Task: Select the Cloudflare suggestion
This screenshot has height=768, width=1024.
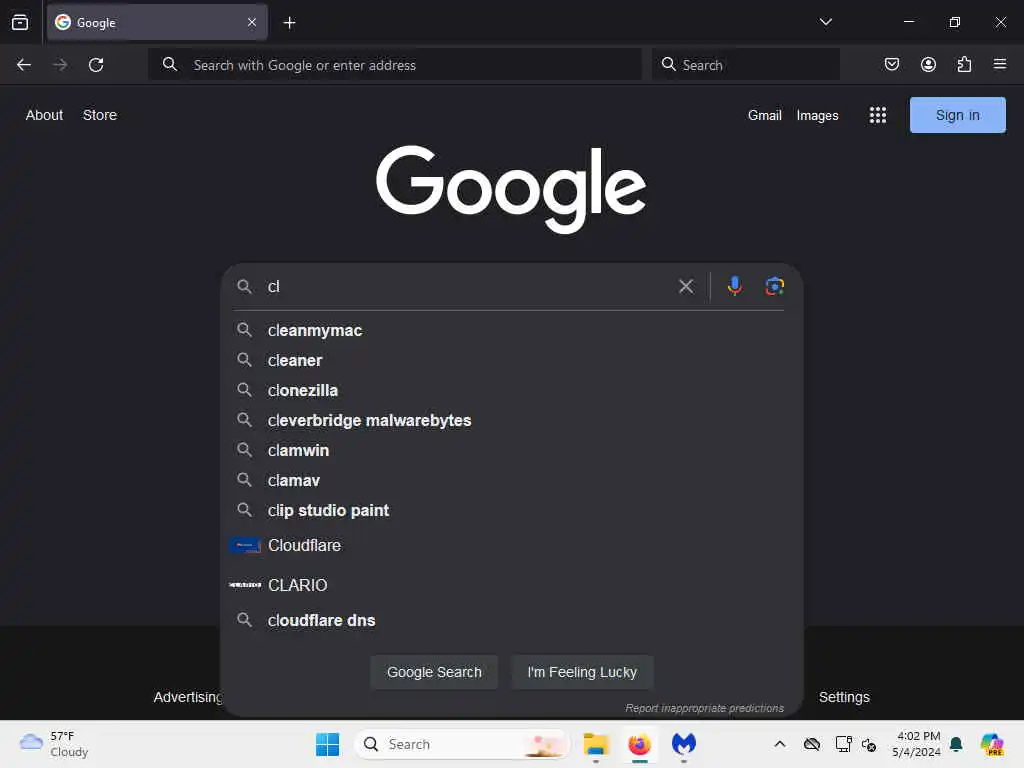Action: tap(511, 545)
